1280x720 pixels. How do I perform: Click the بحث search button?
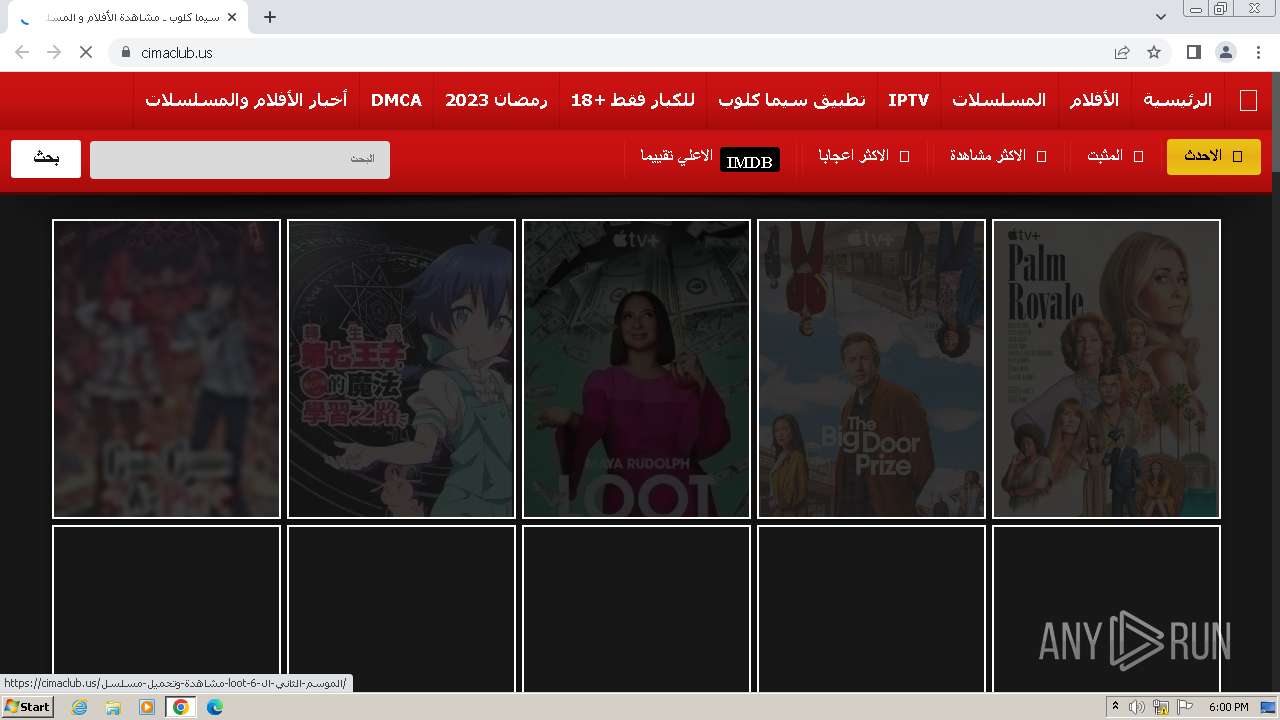coord(46,159)
